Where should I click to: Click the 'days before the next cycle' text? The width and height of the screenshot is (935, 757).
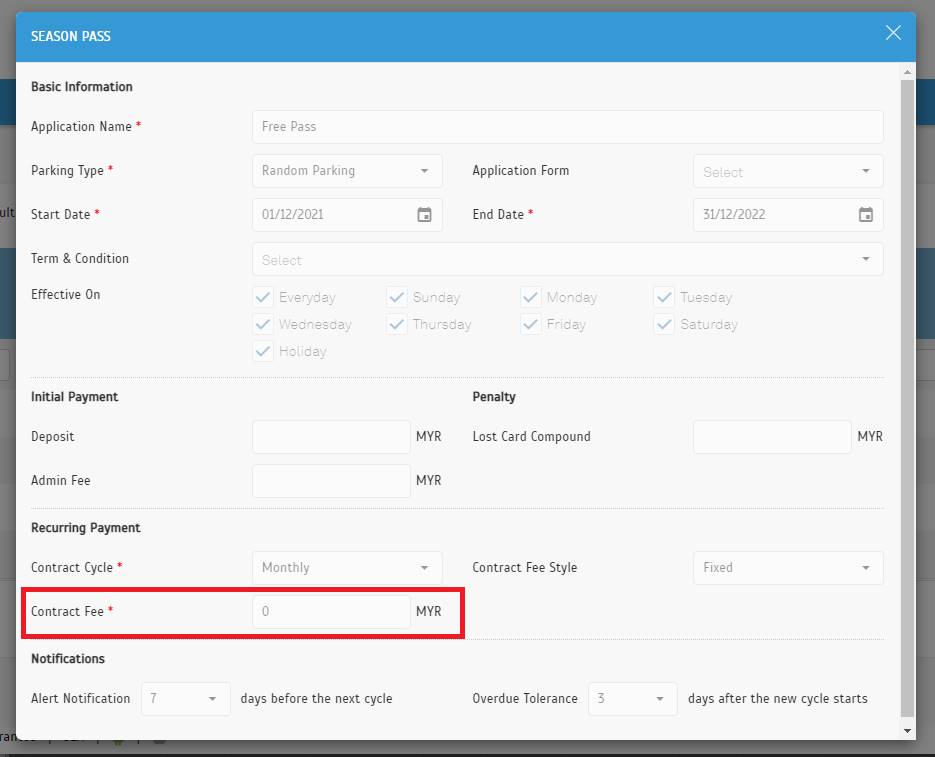coord(316,699)
